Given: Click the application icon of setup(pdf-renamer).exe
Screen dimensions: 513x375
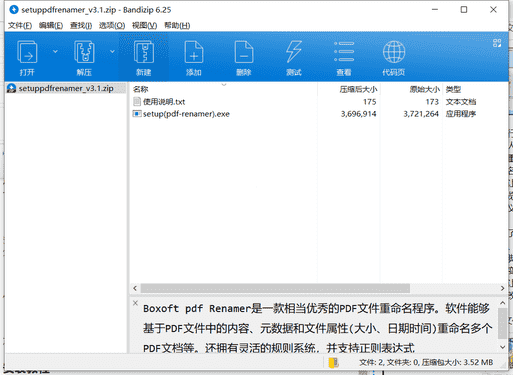Looking at the screenshot, I should tap(137, 114).
